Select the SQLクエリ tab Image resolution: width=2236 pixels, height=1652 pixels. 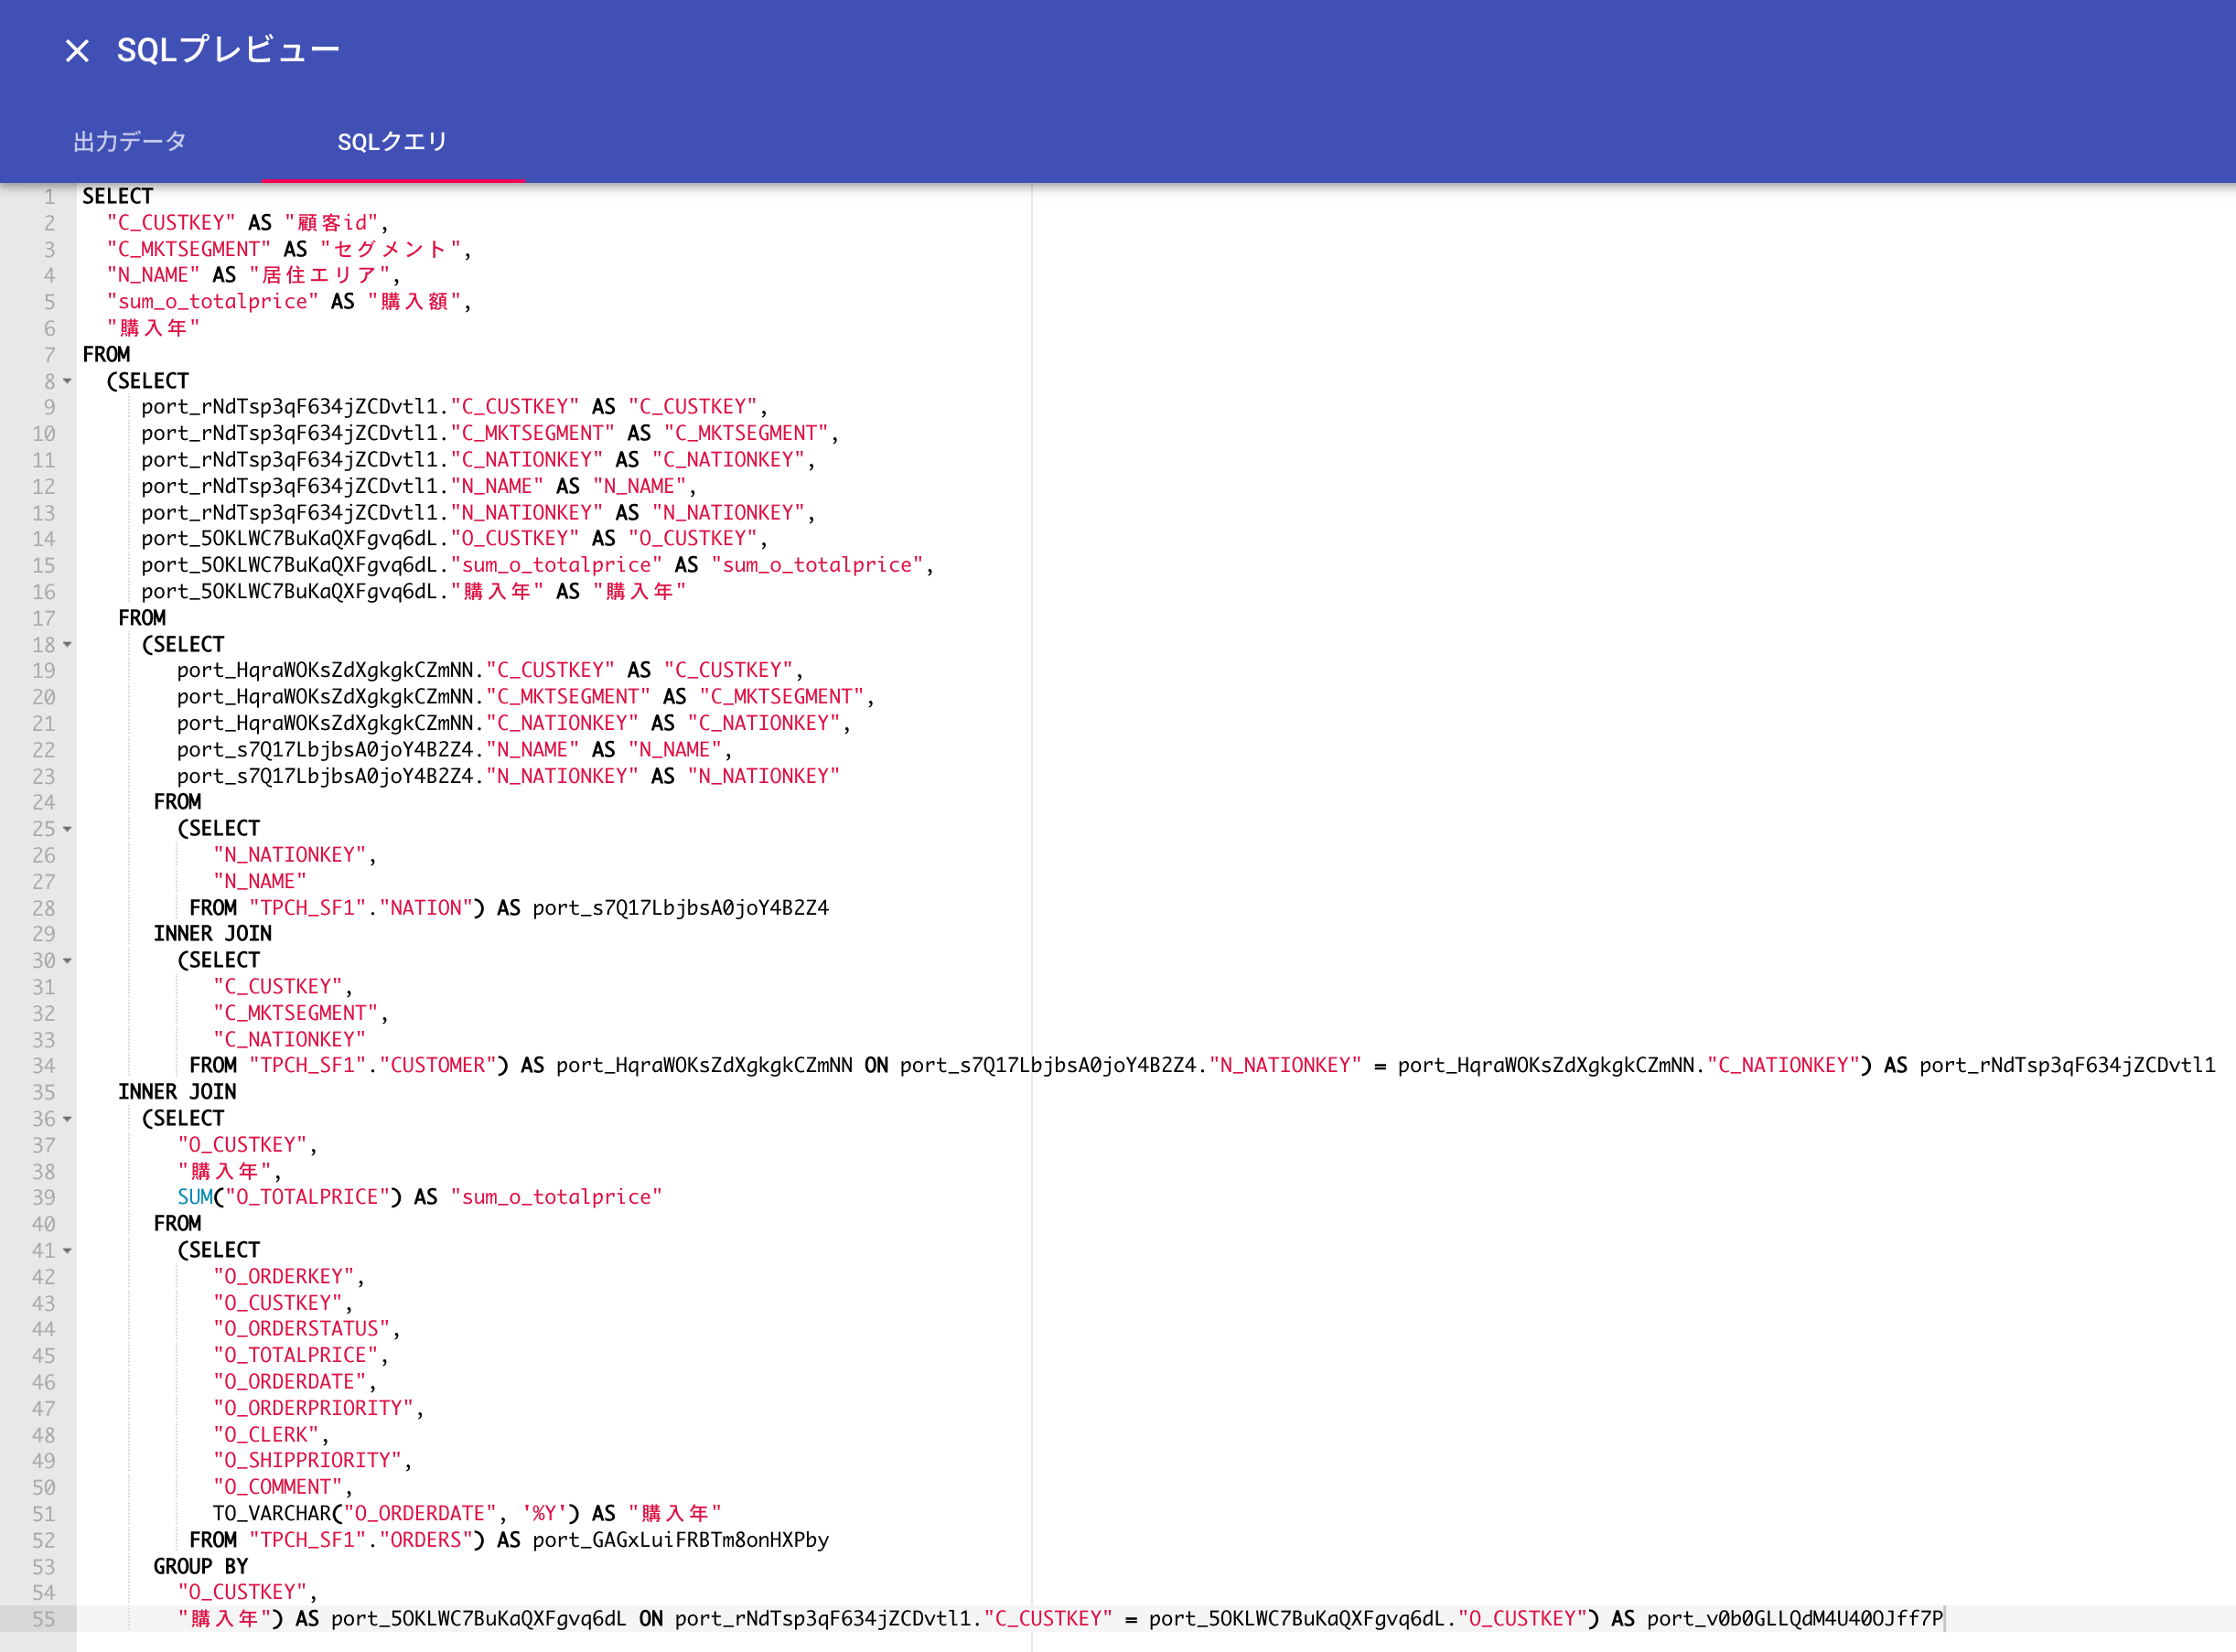point(393,141)
